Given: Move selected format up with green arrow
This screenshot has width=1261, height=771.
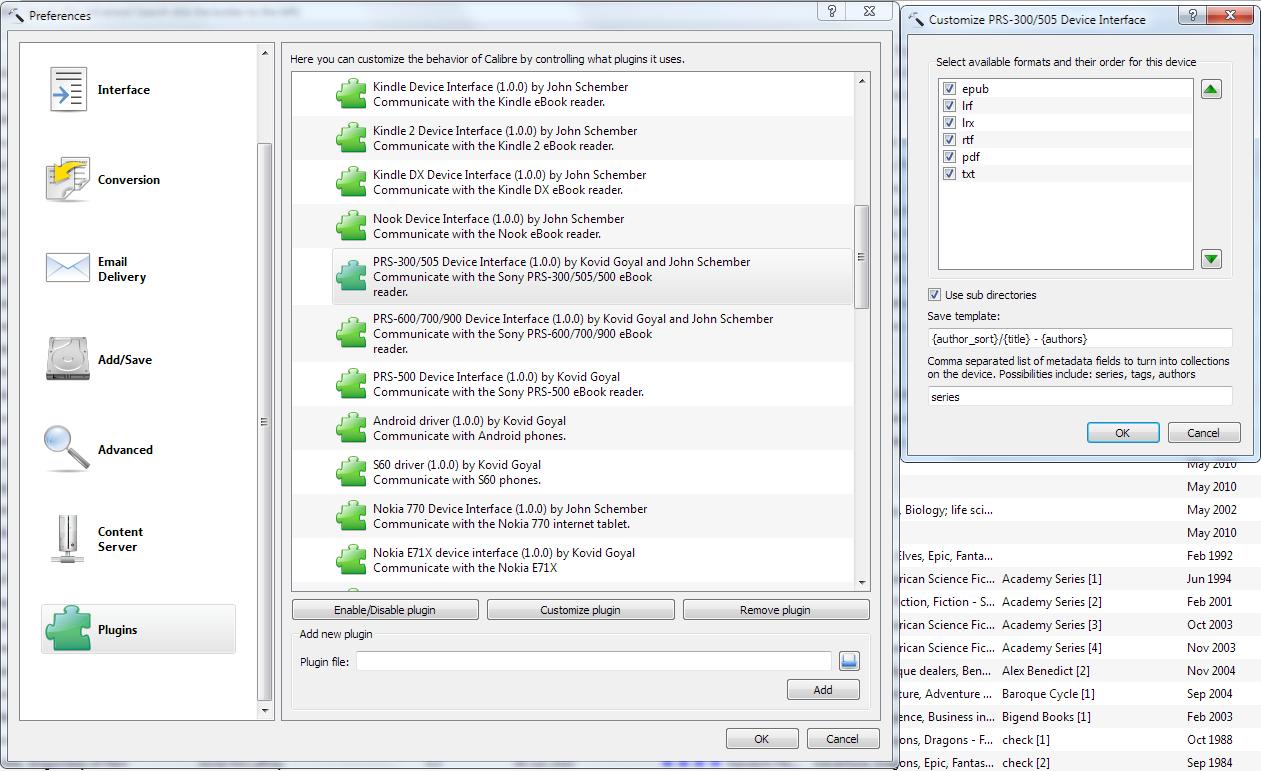Looking at the screenshot, I should click(x=1211, y=90).
